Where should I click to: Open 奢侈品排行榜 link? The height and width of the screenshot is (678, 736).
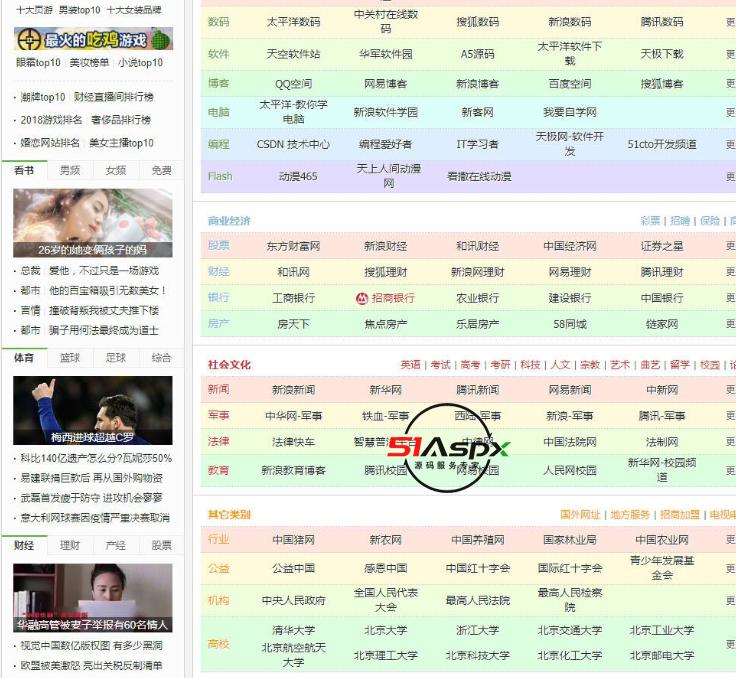[x=121, y=120]
